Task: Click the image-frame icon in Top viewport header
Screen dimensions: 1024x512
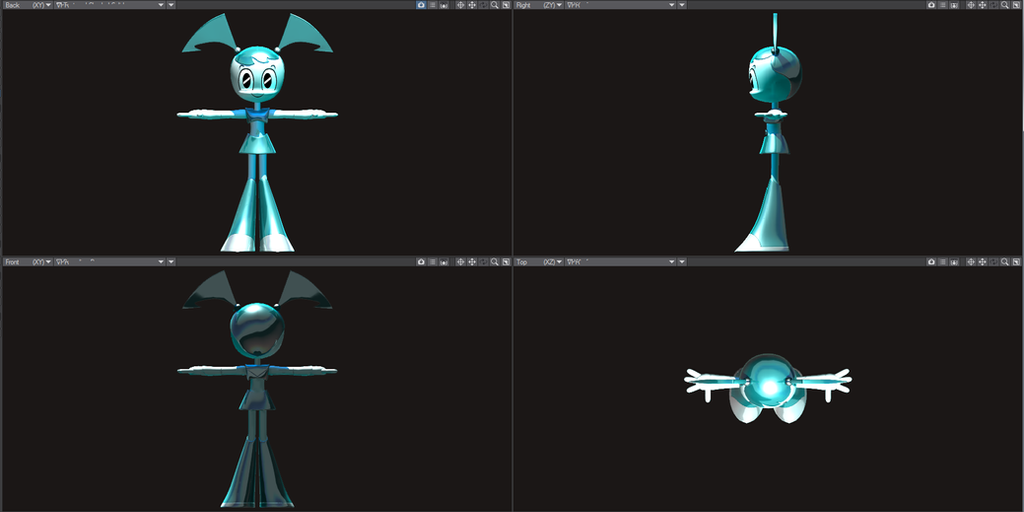Action: 953,261
